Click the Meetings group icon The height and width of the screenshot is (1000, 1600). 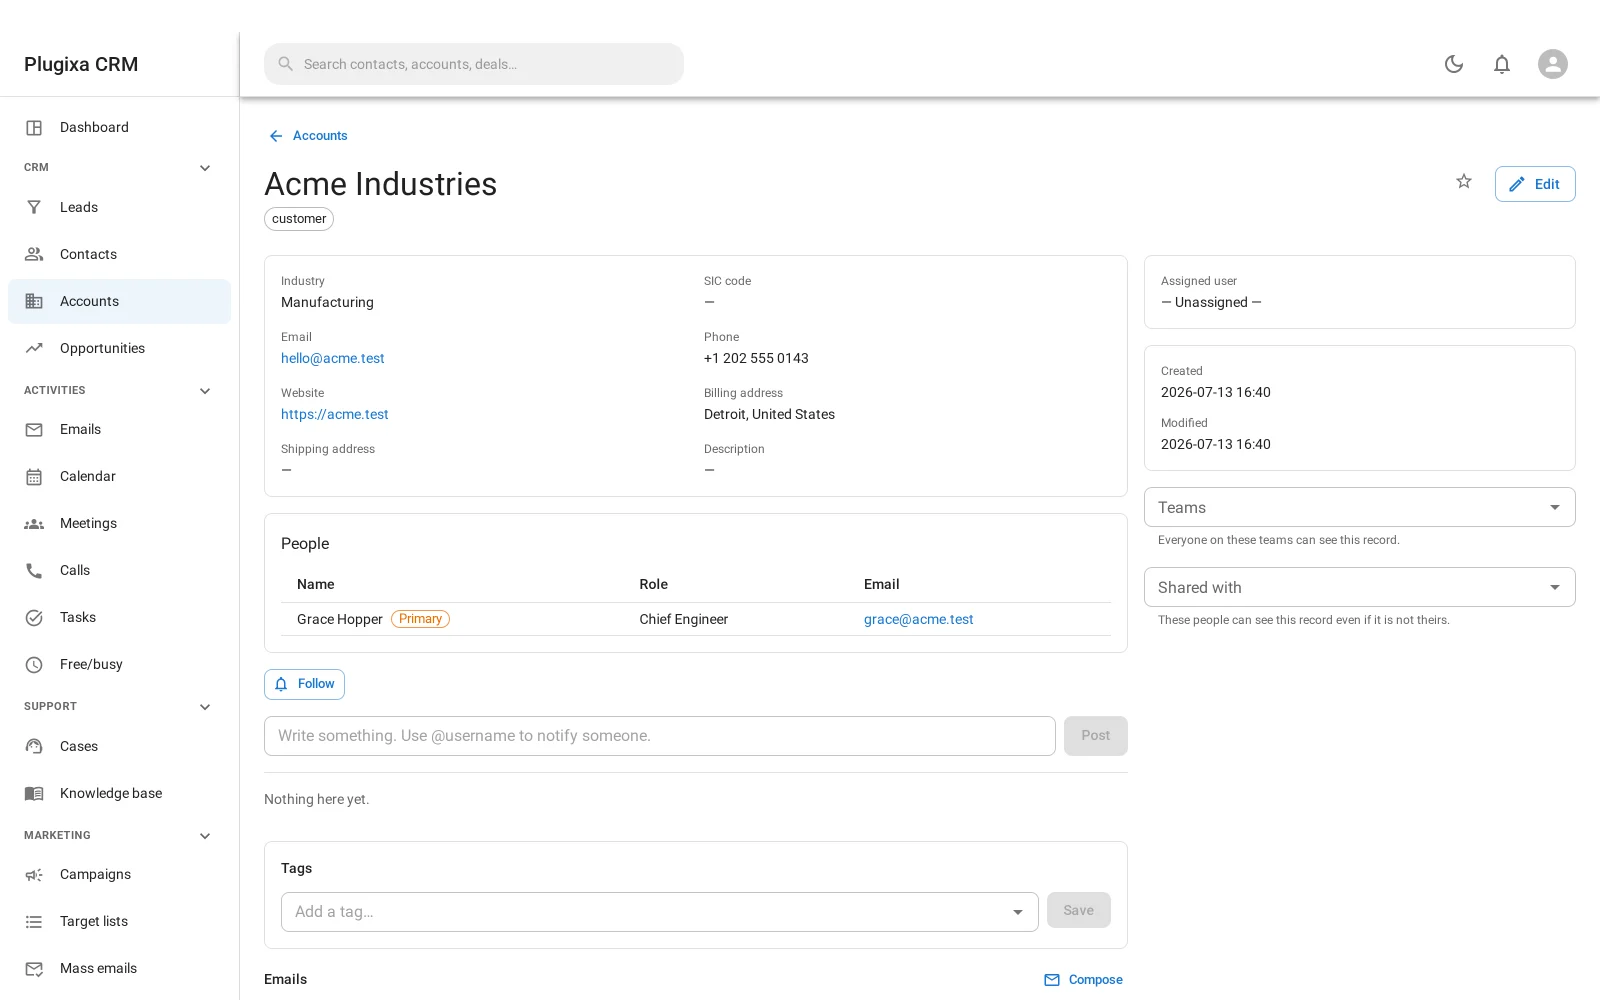[34, 523]
